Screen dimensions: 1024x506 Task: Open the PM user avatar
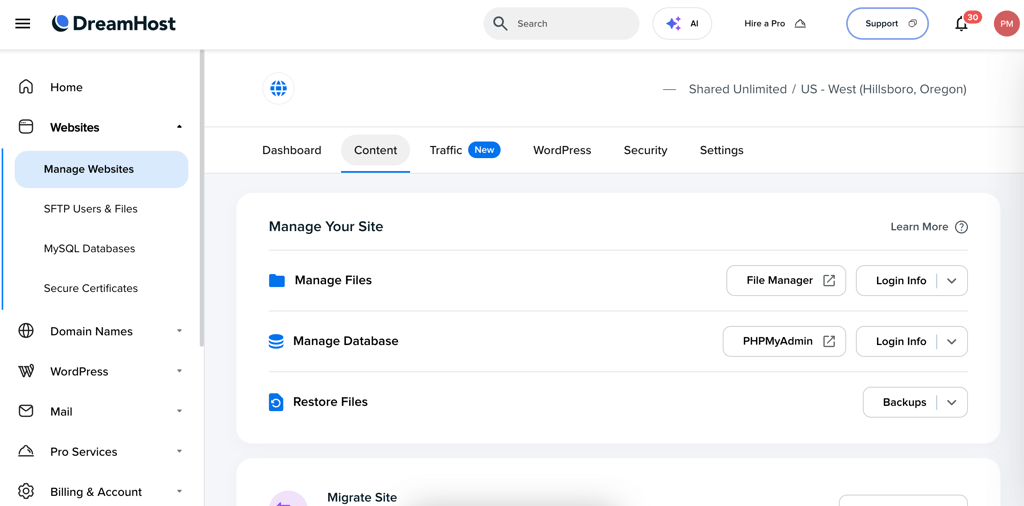(1006, 24)
